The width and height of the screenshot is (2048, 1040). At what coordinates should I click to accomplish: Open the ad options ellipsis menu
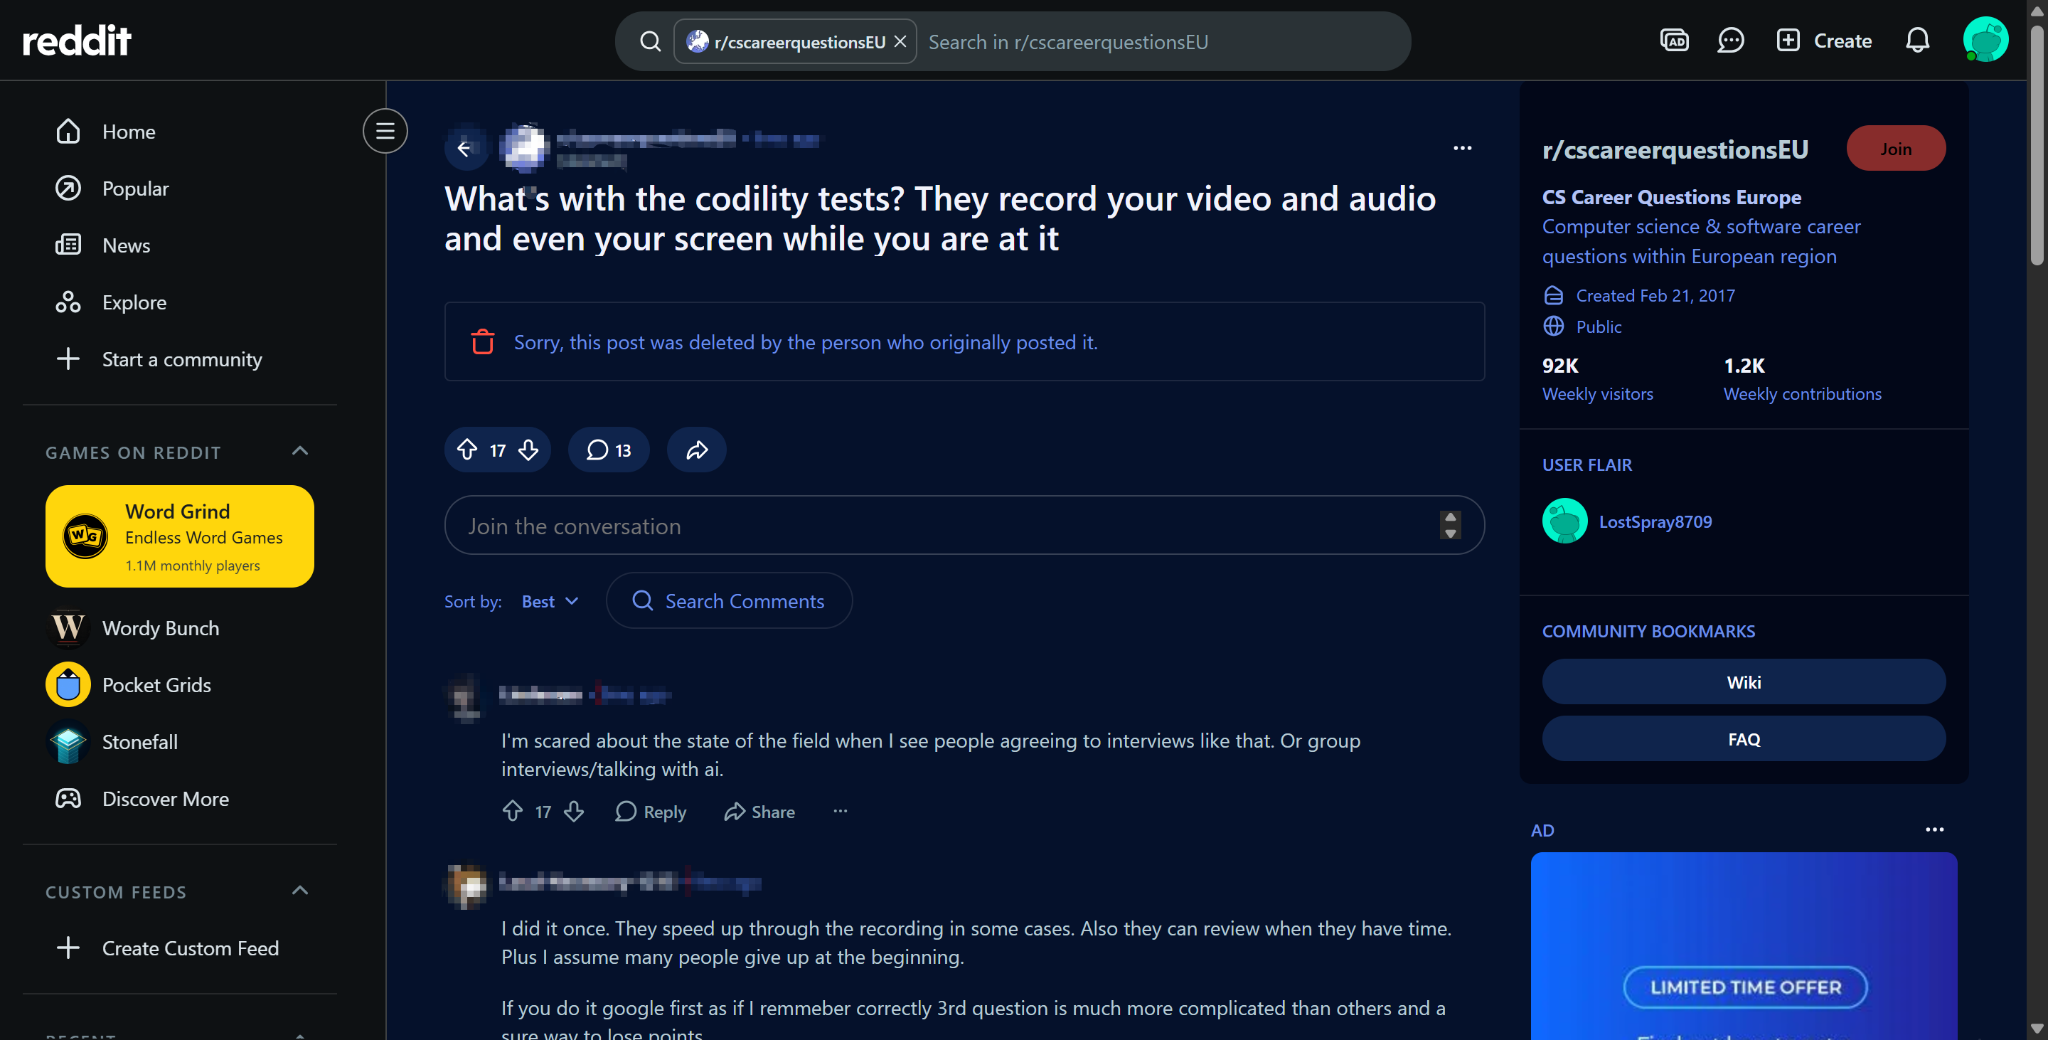pos(1935,829)
